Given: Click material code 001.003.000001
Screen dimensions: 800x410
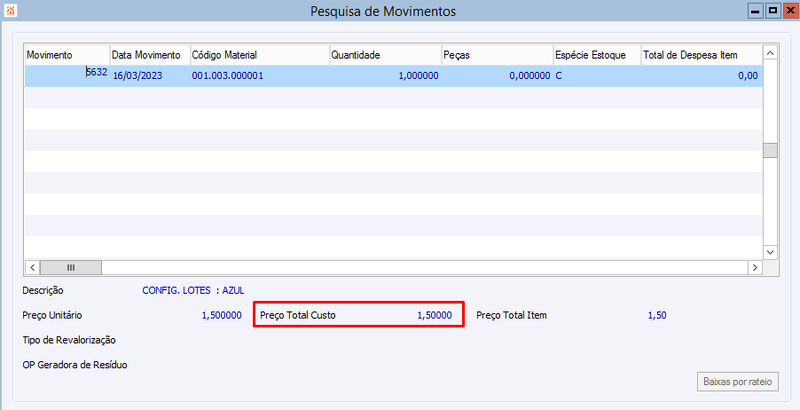Looking at the screenshot, I should tap(228, 75).
